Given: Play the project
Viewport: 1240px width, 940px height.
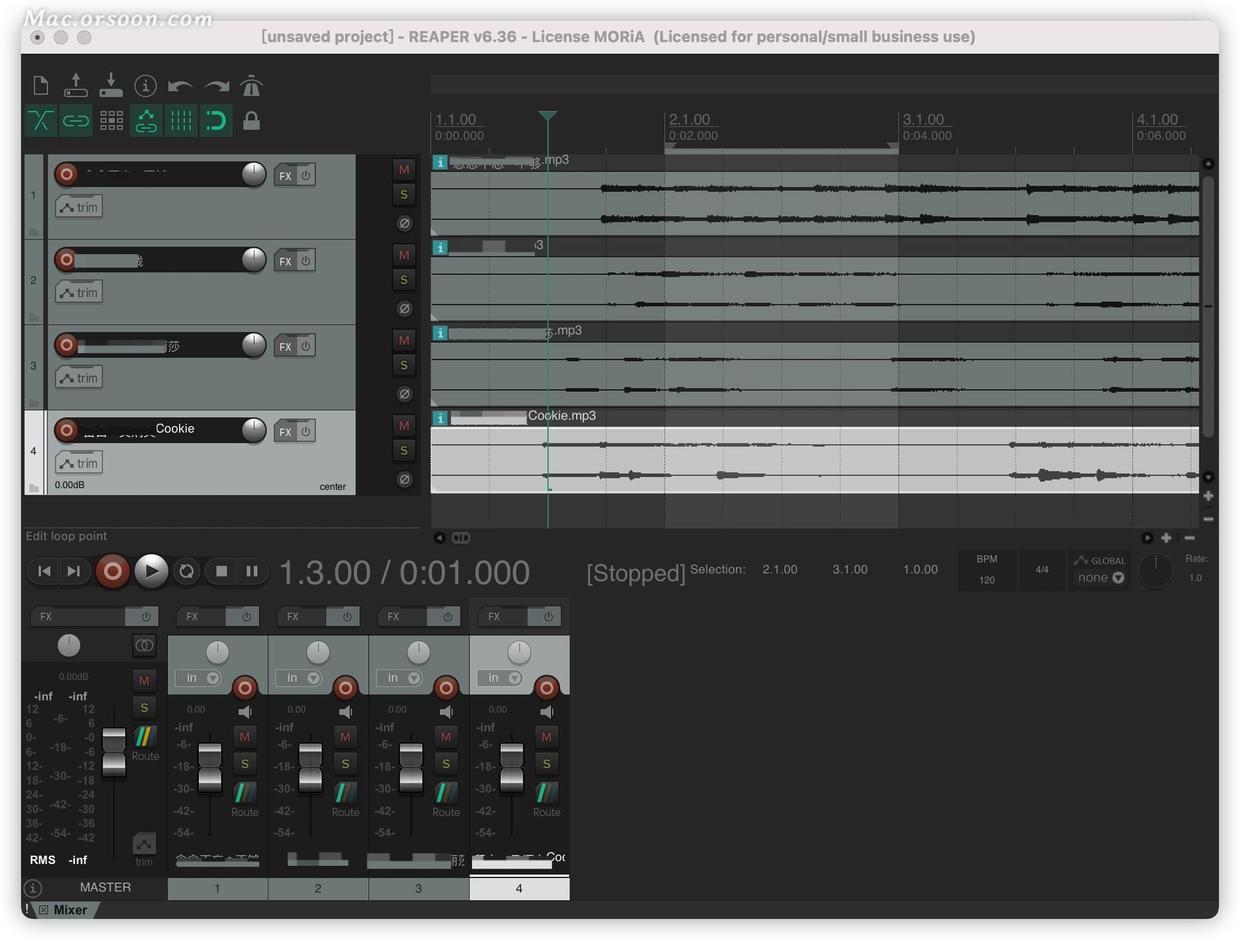Looking at the screenshot, I should (x=151, y=571).
